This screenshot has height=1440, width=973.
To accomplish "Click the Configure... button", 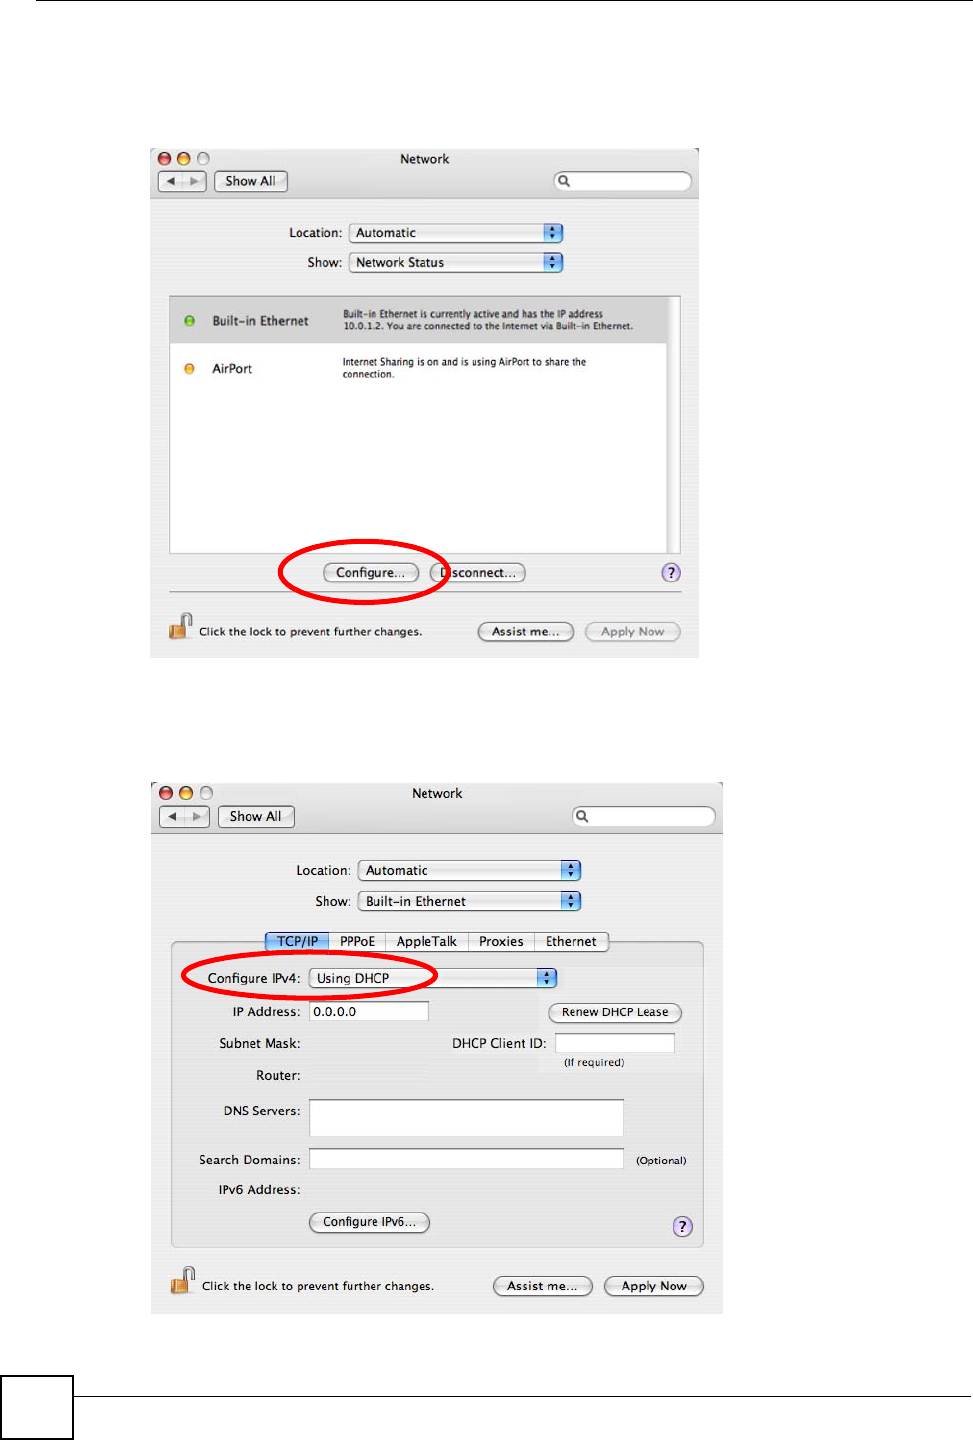I will [371, 573].
